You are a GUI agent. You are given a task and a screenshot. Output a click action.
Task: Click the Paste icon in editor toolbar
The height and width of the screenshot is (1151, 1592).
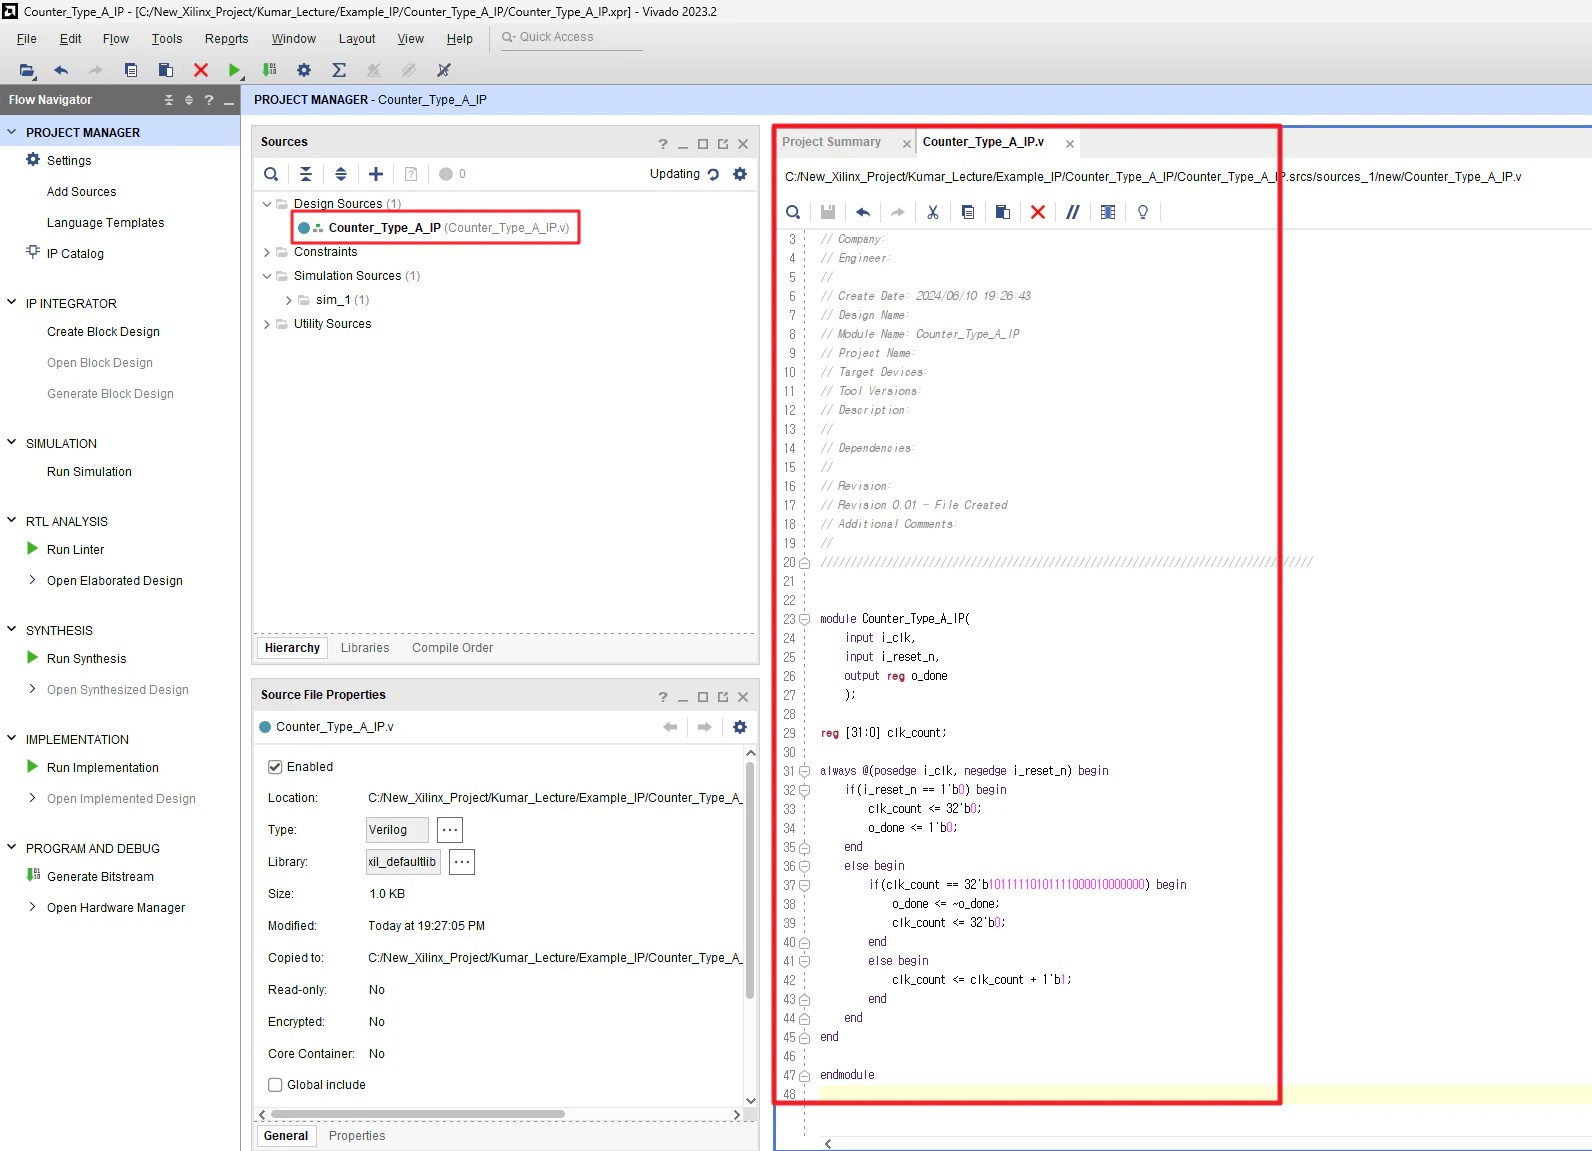click(x=1003, y=212)
